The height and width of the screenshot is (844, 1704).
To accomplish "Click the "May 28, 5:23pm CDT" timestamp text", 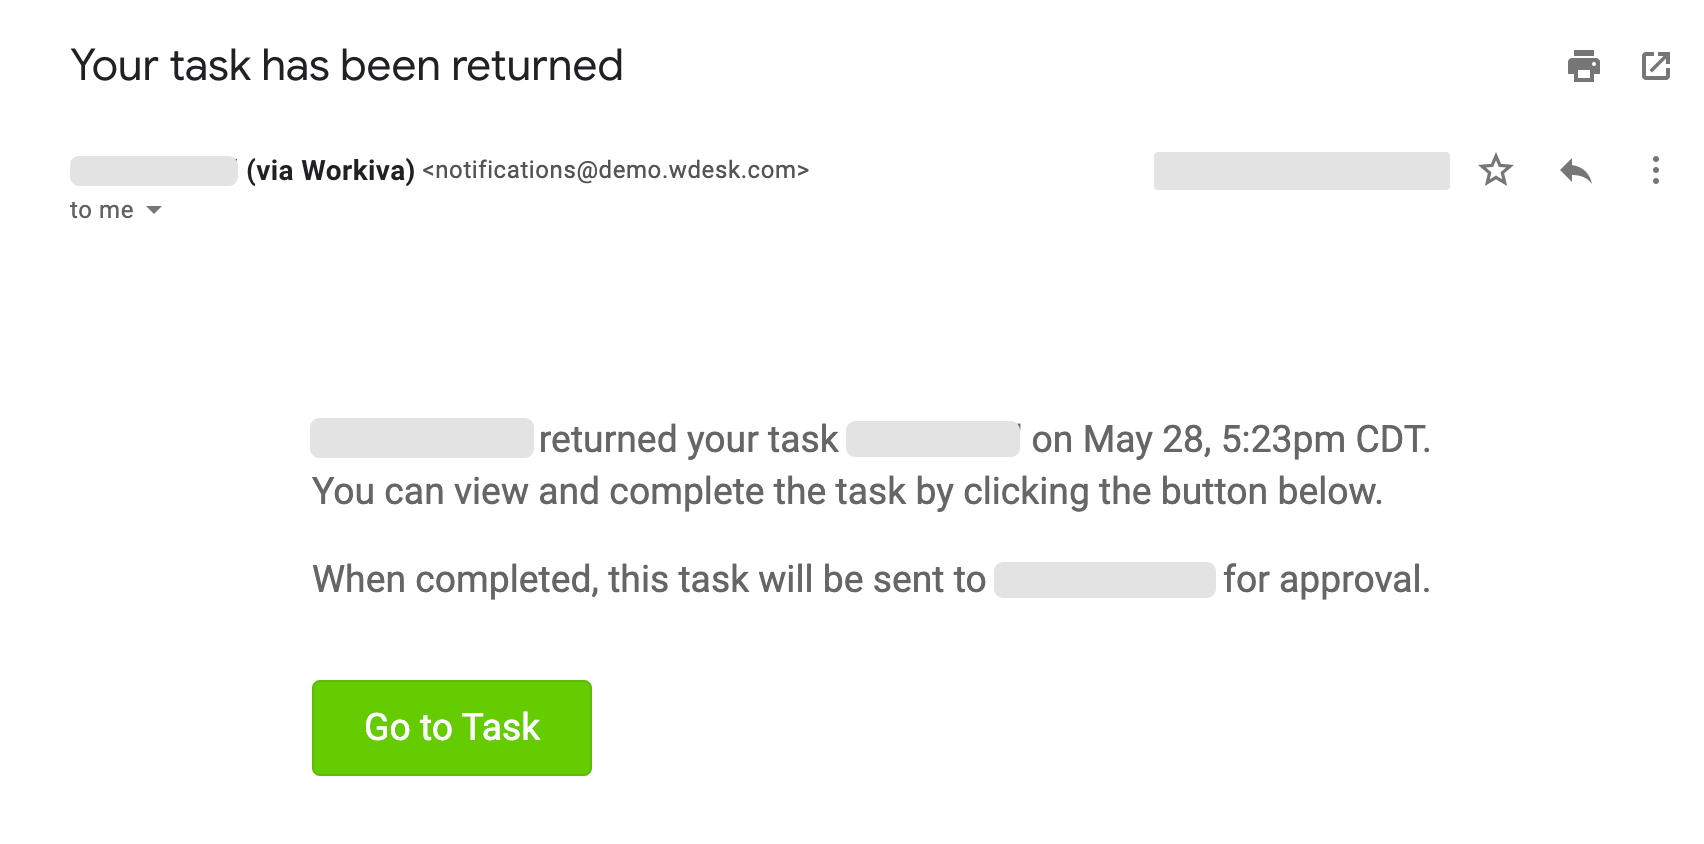I will (1257, 439).
